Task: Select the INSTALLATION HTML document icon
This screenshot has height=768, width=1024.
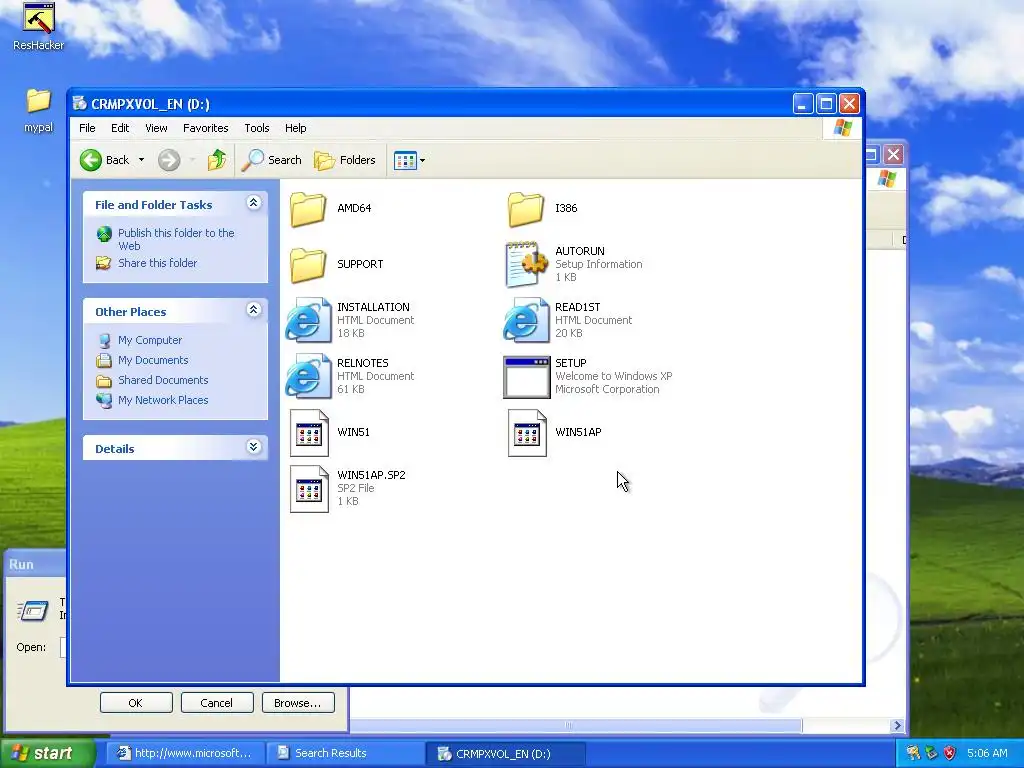Action: click(308, 320)
